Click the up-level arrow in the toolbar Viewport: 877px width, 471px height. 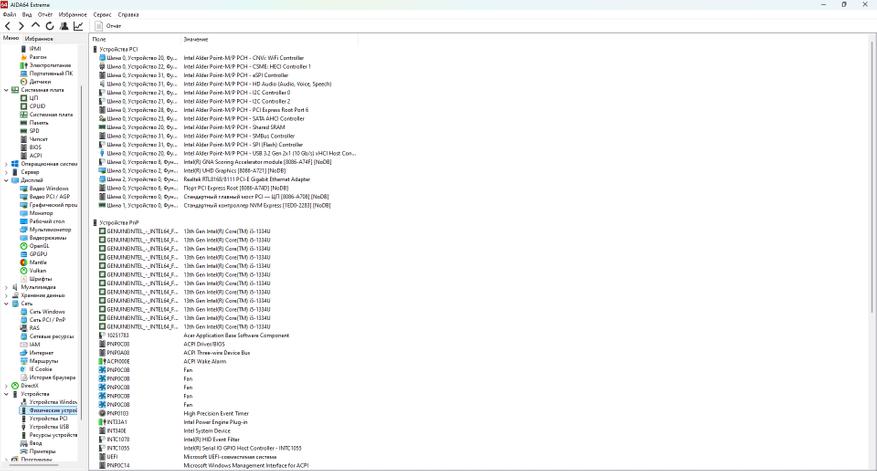(x=35, y=26)
